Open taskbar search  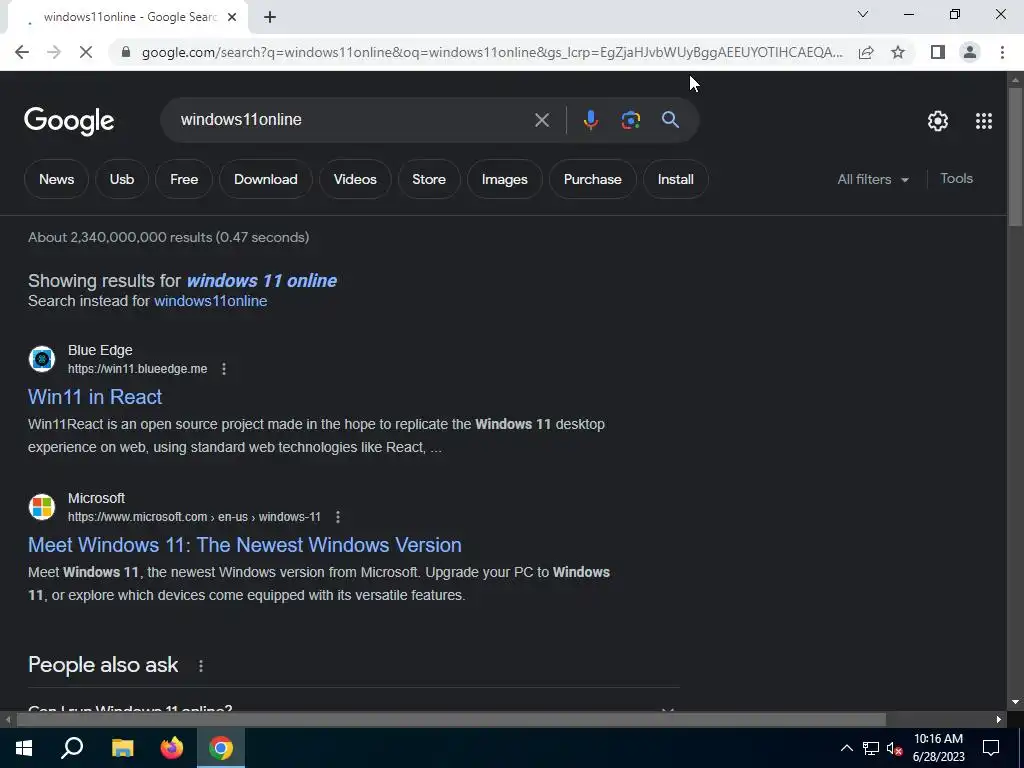(x=72, y=748)
